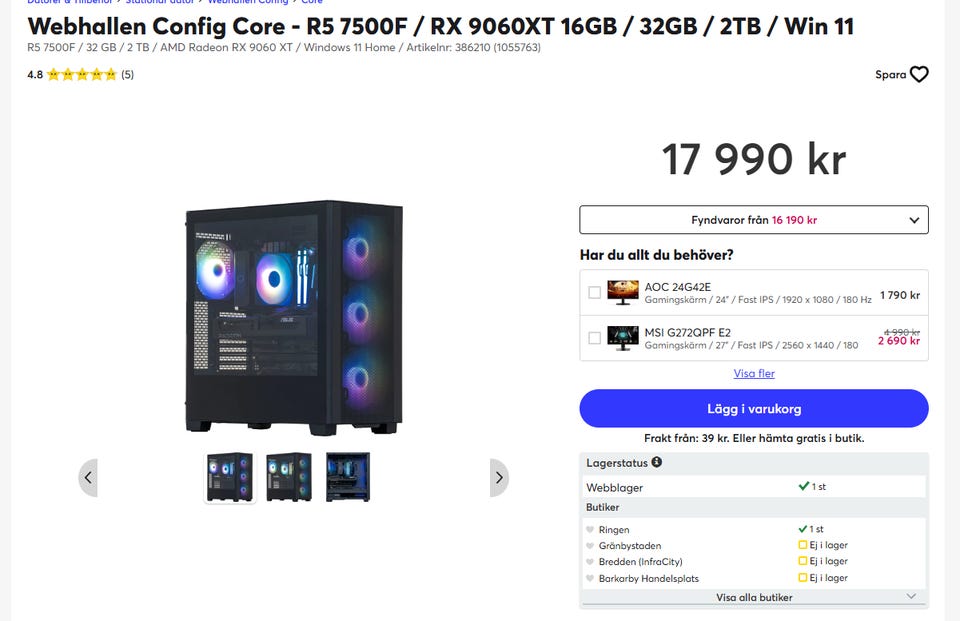The height and width of the screenshot is (621, 960).
Task: Favorite the Ringen store heart
Action: coord(590,529)
